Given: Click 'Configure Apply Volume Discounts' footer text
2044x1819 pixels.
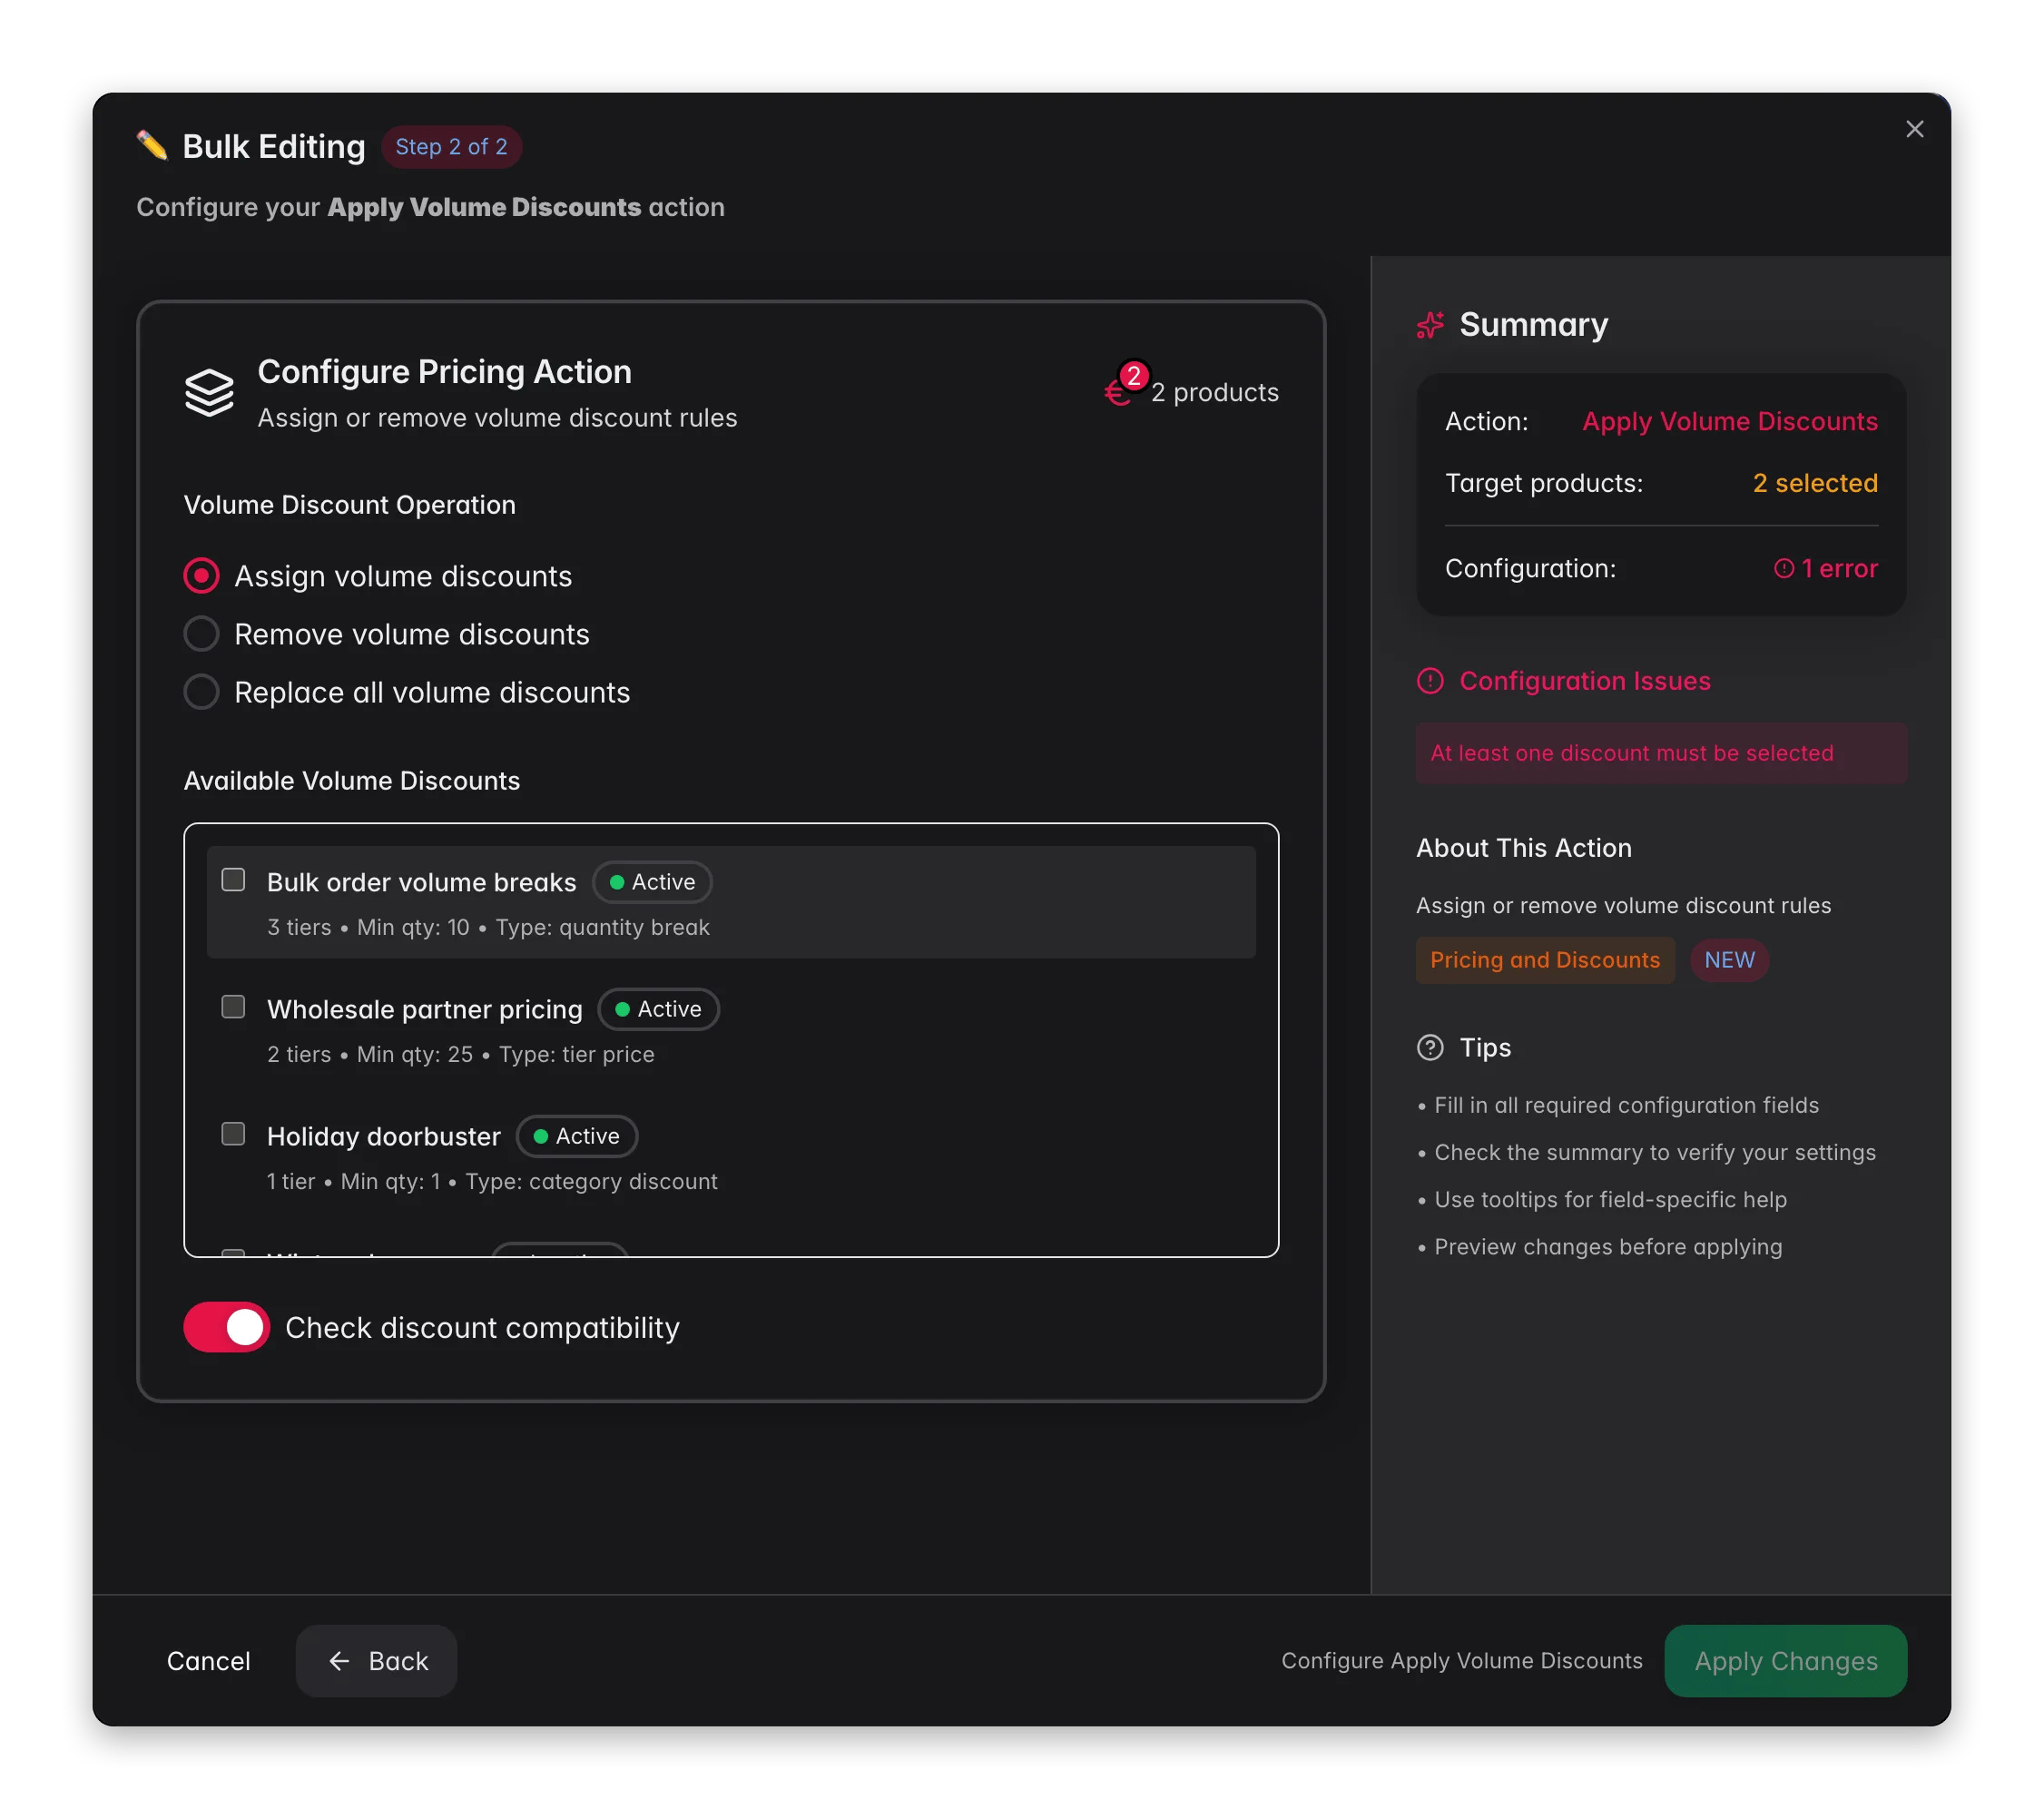Looking at the screenshot, I should tap(1461, 1660).
